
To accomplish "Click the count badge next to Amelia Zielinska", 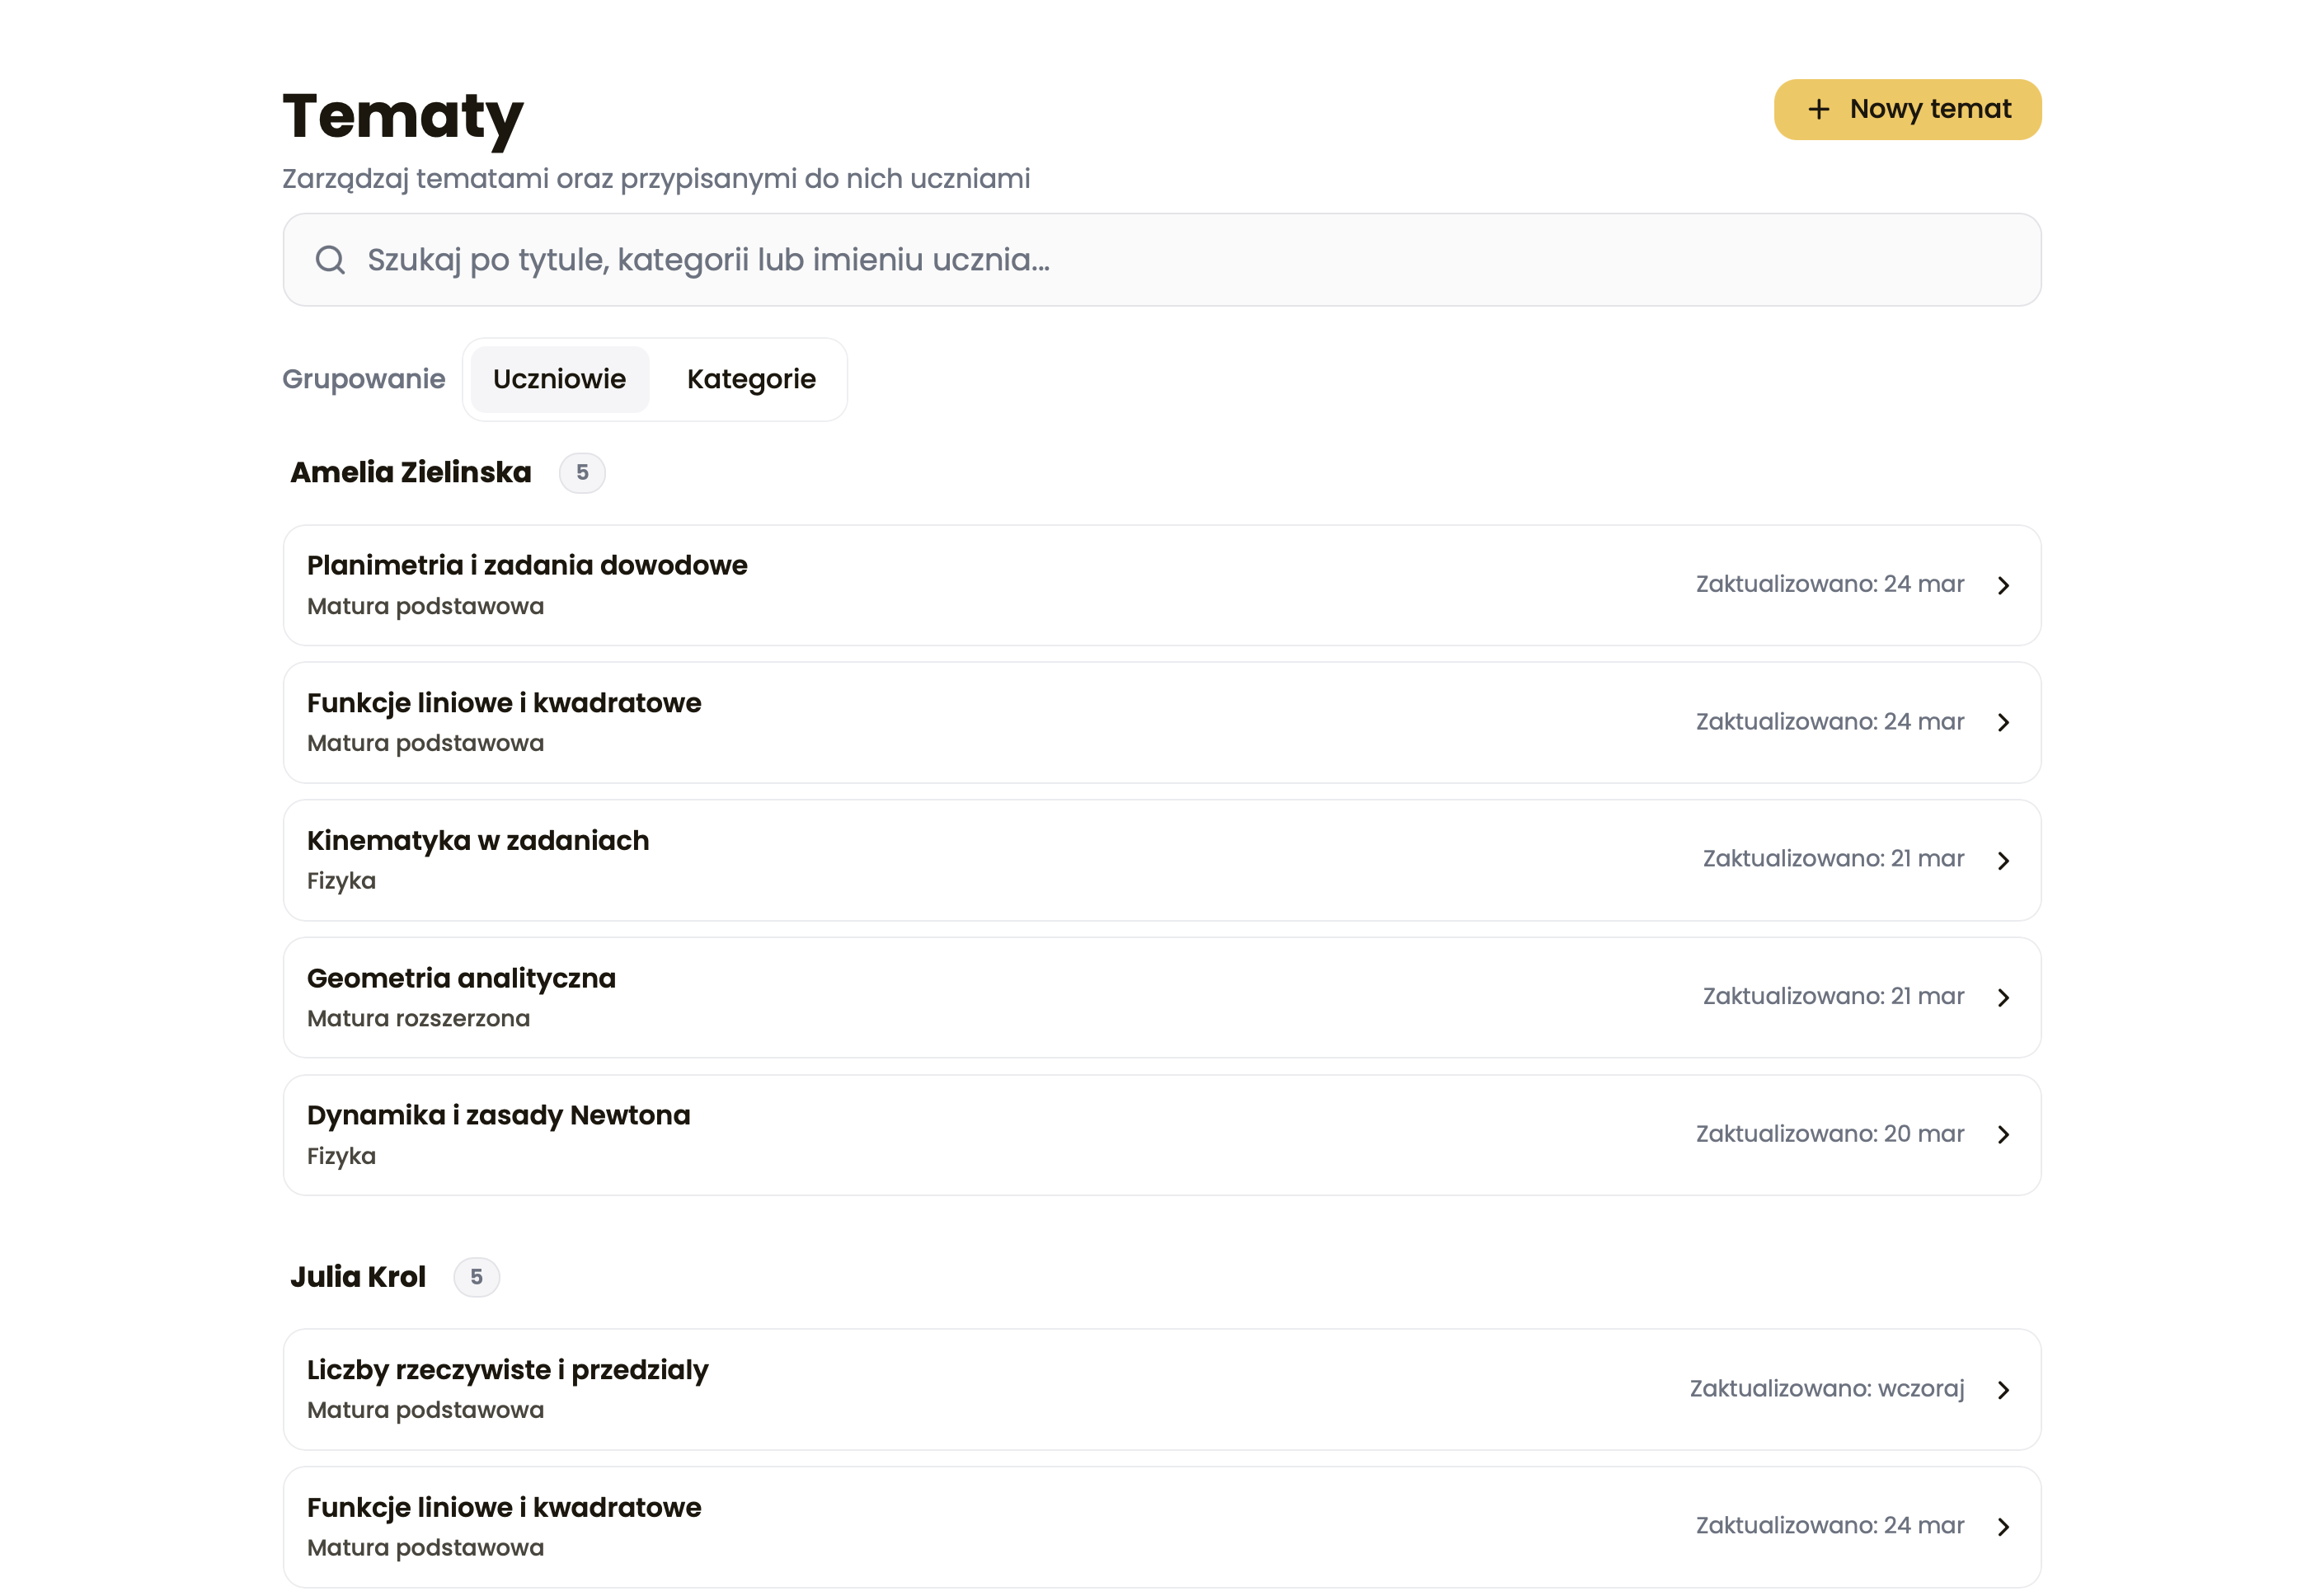I will (581, 473).
